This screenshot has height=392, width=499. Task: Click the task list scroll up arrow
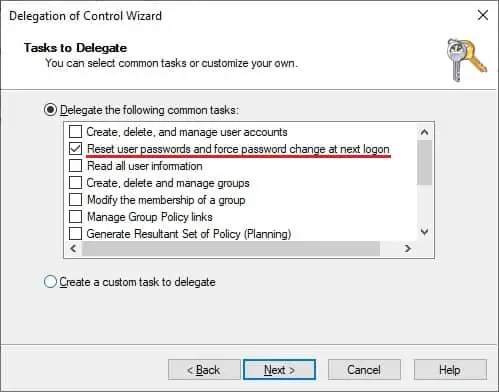(x=424, y=132)
